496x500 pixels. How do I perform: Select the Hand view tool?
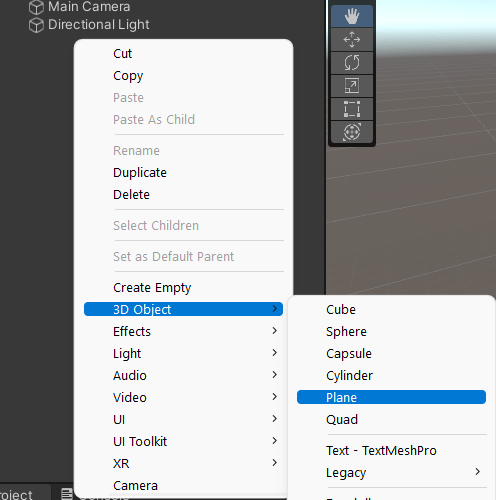pos(352,16)
